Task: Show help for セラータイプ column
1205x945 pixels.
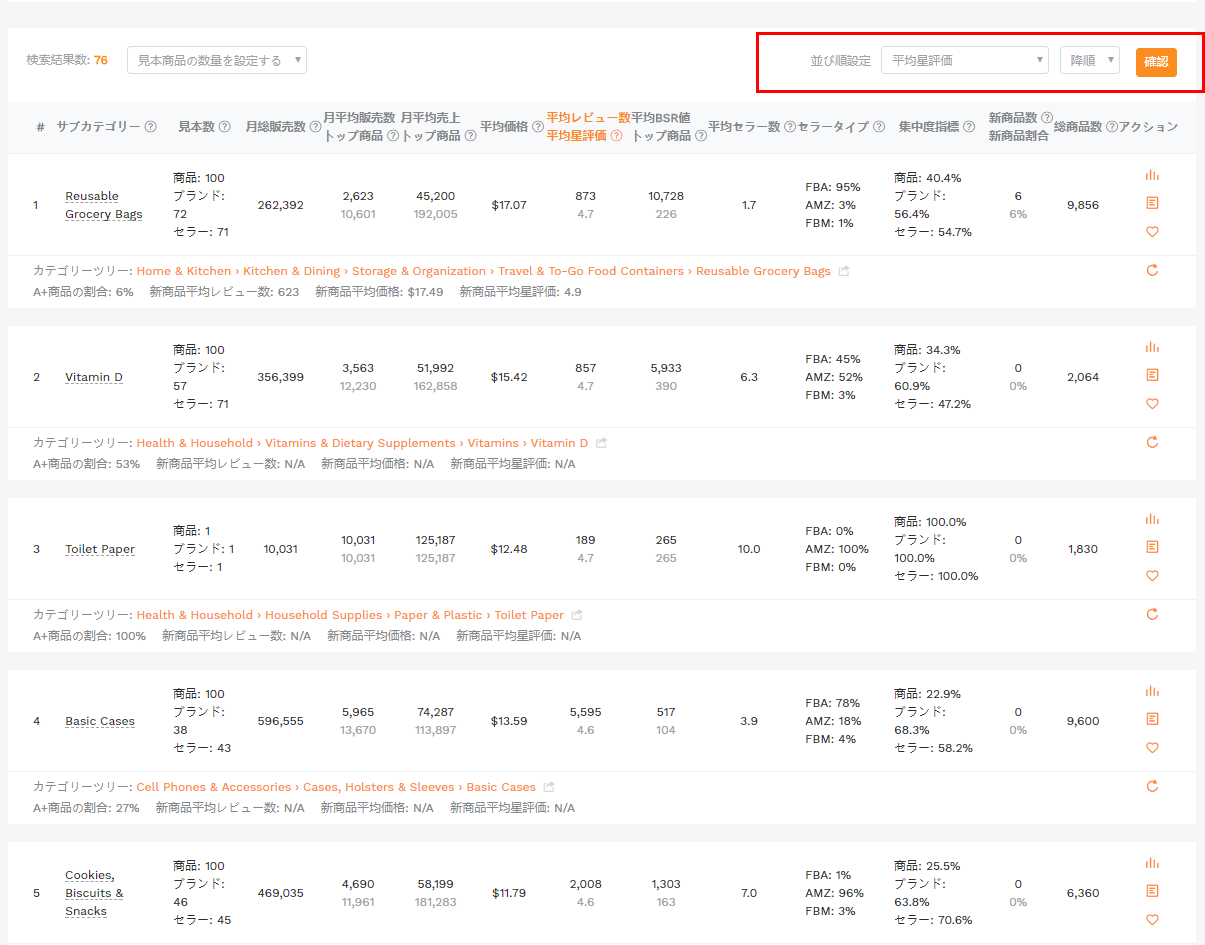Action: pos(879,127)
